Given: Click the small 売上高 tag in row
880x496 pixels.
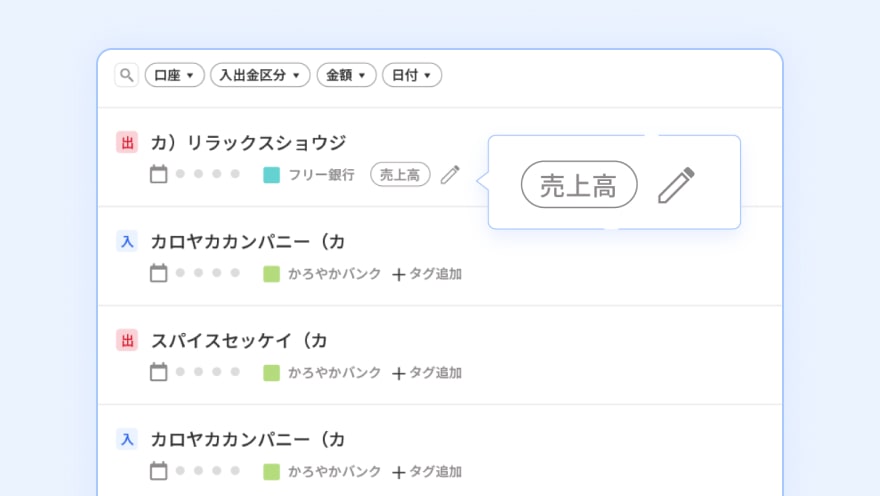Looking at the screenshot, I should 400,175.
